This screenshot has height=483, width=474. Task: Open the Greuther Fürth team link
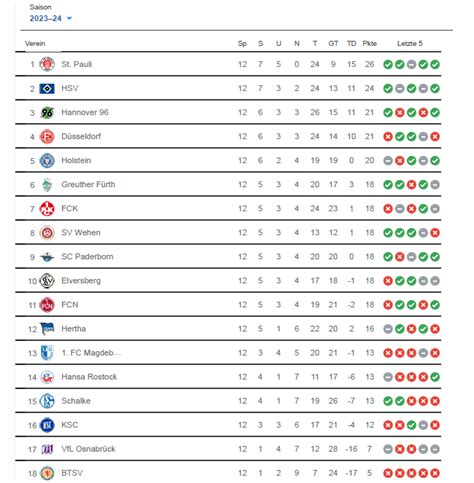coord(88,184)
